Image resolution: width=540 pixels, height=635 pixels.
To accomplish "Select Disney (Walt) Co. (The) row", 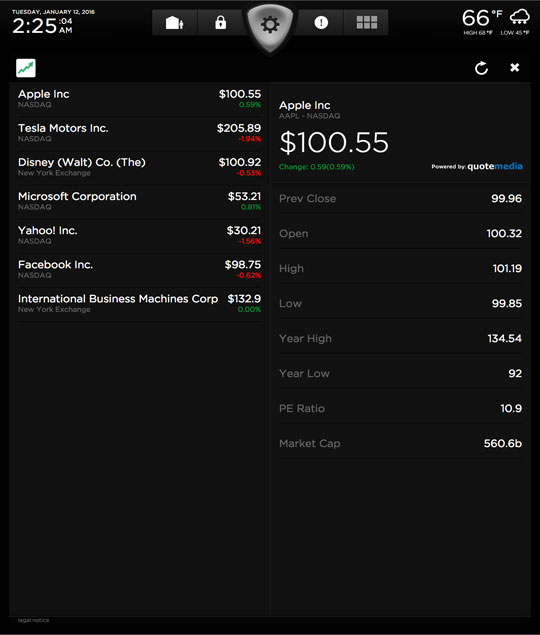I will (139, 167).
